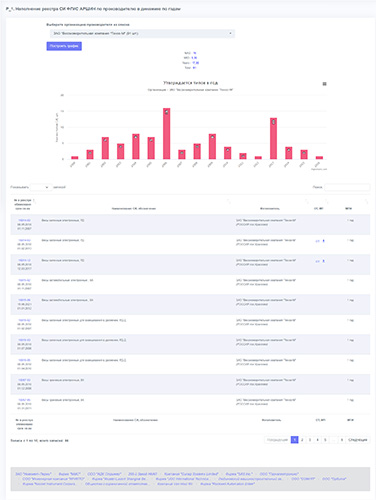This screenshot has width=376, height=500.
Task: Click the sort arrow on the manufacturer column
Action: 306,201
